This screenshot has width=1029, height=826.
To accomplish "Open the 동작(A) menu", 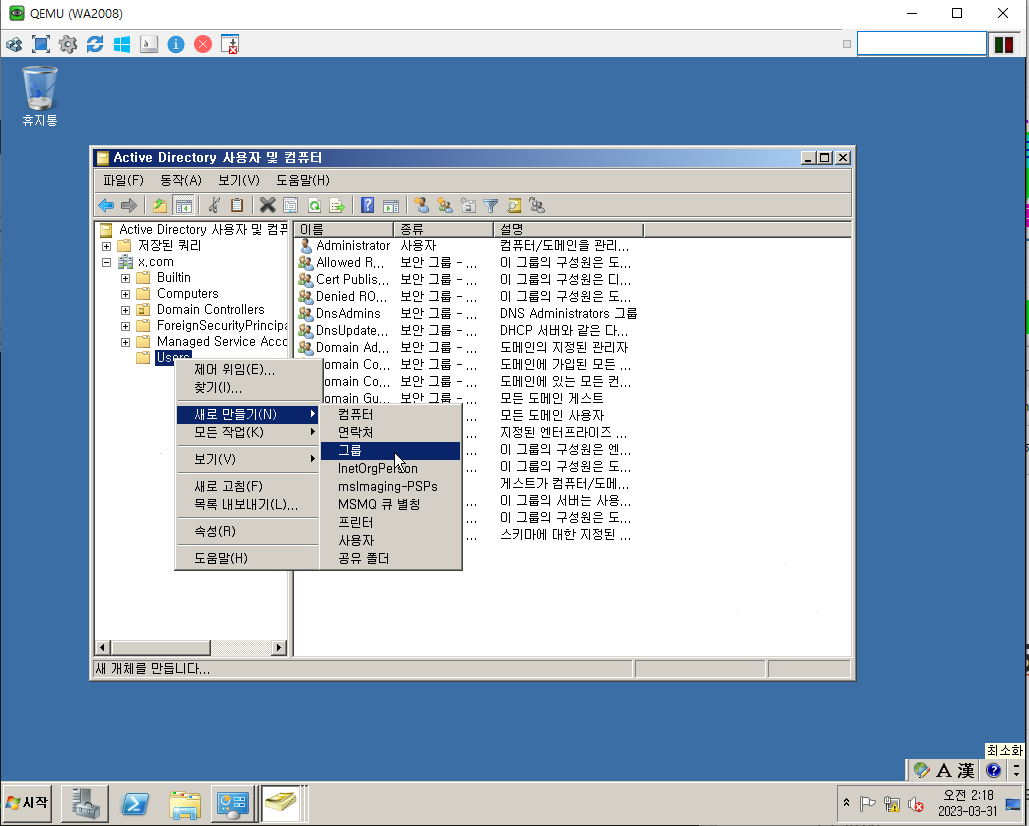I will pos(180,180).
